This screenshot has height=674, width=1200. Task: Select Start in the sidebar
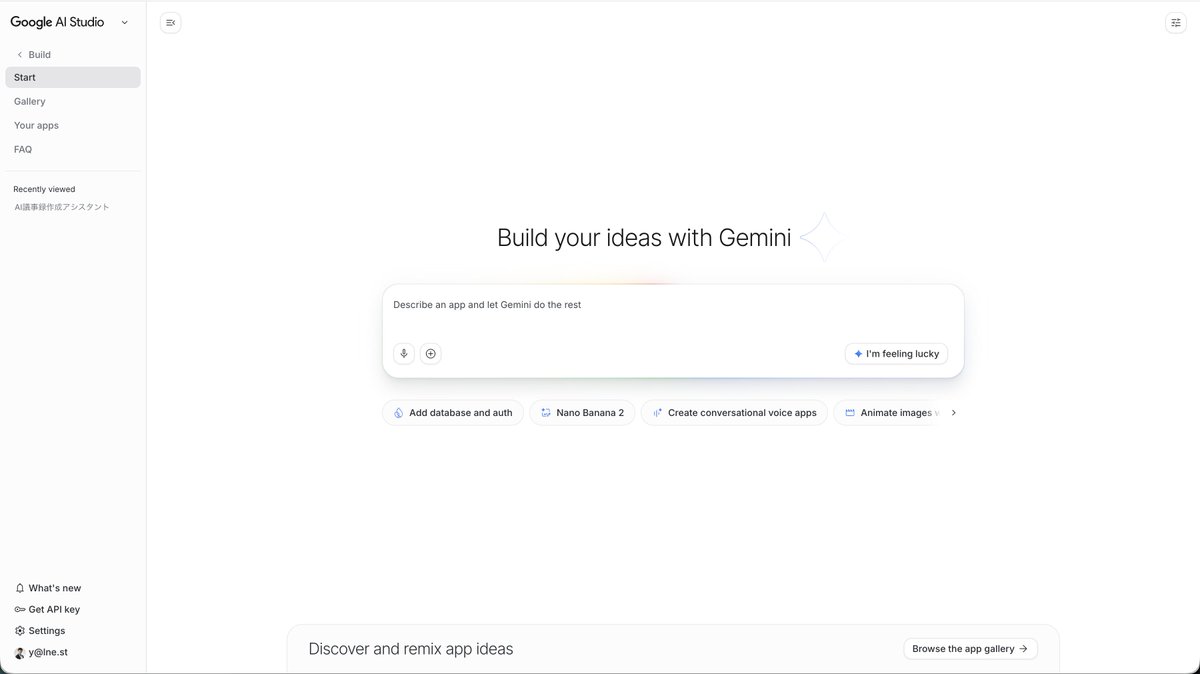(73, 77)
